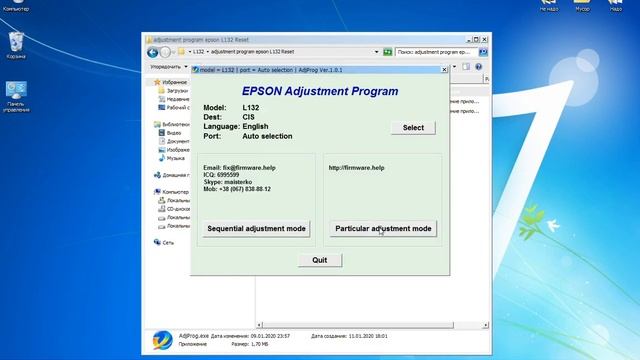The height and width of the screenshot is (360, 640).
Task: Click the horizontal scrollbar left arrow
Action: click(259, 325)
